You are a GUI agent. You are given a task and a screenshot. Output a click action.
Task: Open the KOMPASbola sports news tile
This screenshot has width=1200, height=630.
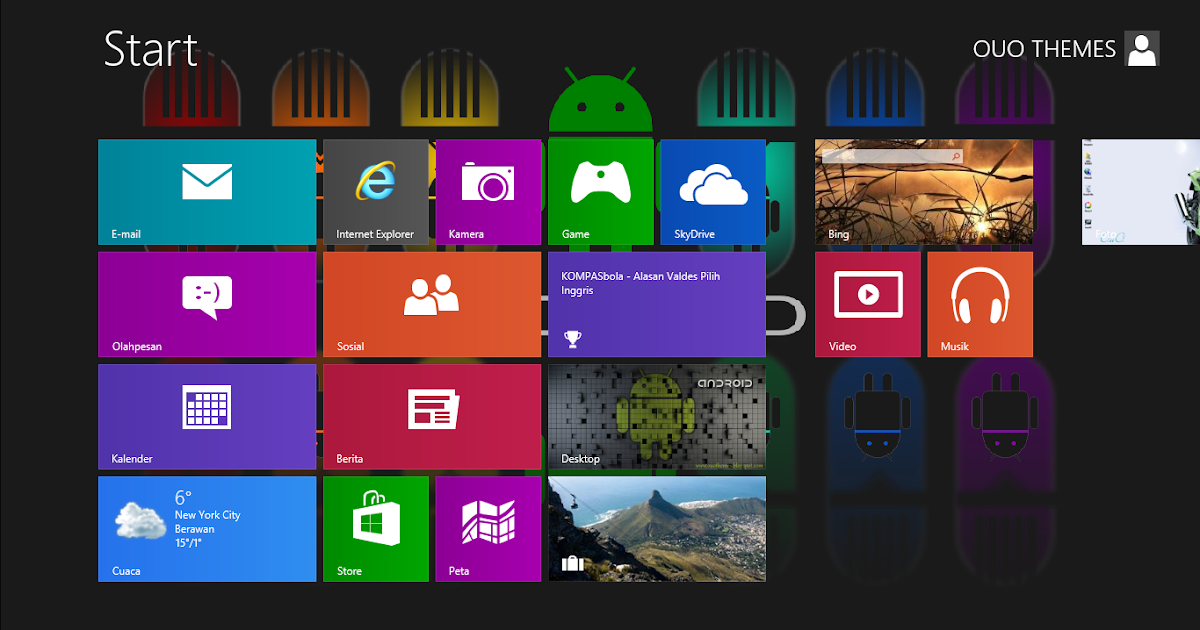(657, 304)
